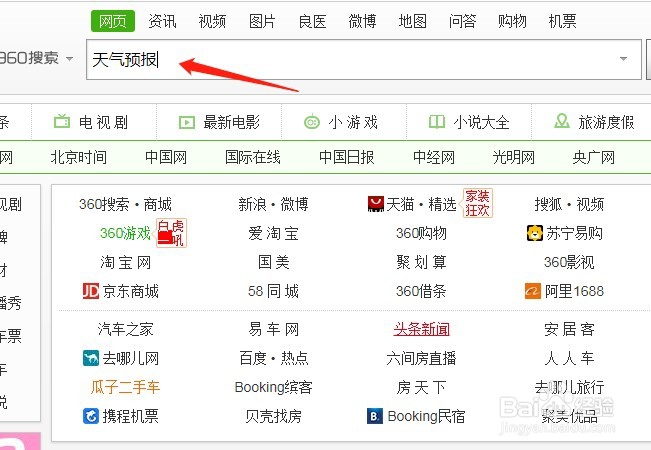Open the 中国网 link
The image size is (651, 450).
(x=166, y=157)
